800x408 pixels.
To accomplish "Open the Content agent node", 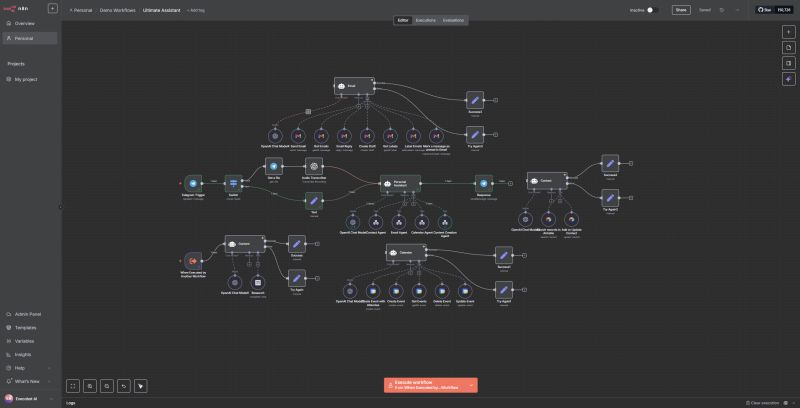I will click(245, 244).
